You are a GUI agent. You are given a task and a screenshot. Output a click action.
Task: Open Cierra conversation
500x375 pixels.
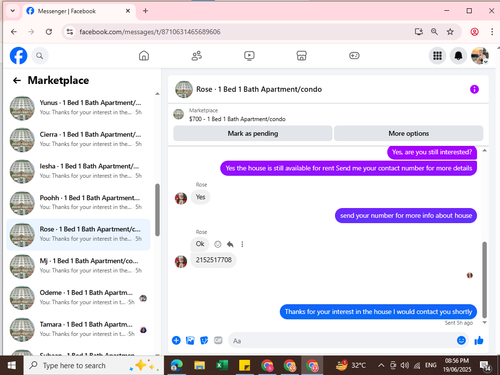[x=79, y=139]
